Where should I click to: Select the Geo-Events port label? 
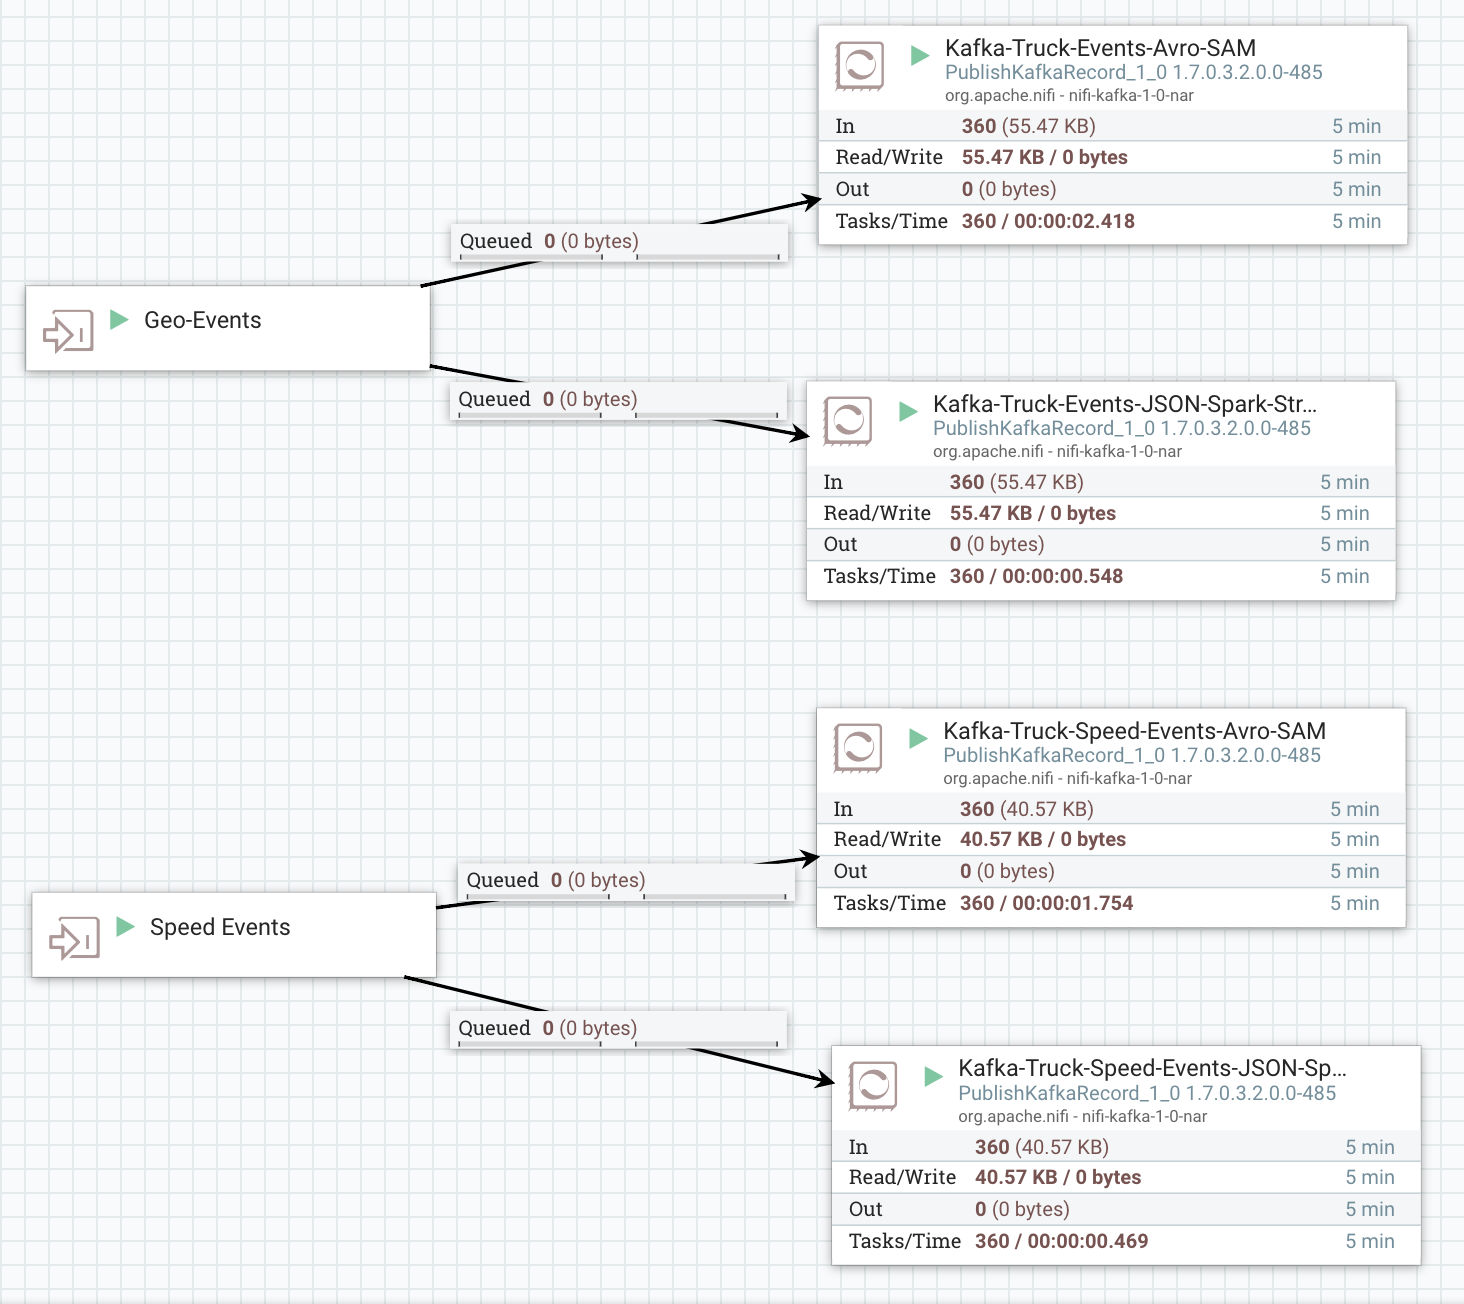[203, 320]
